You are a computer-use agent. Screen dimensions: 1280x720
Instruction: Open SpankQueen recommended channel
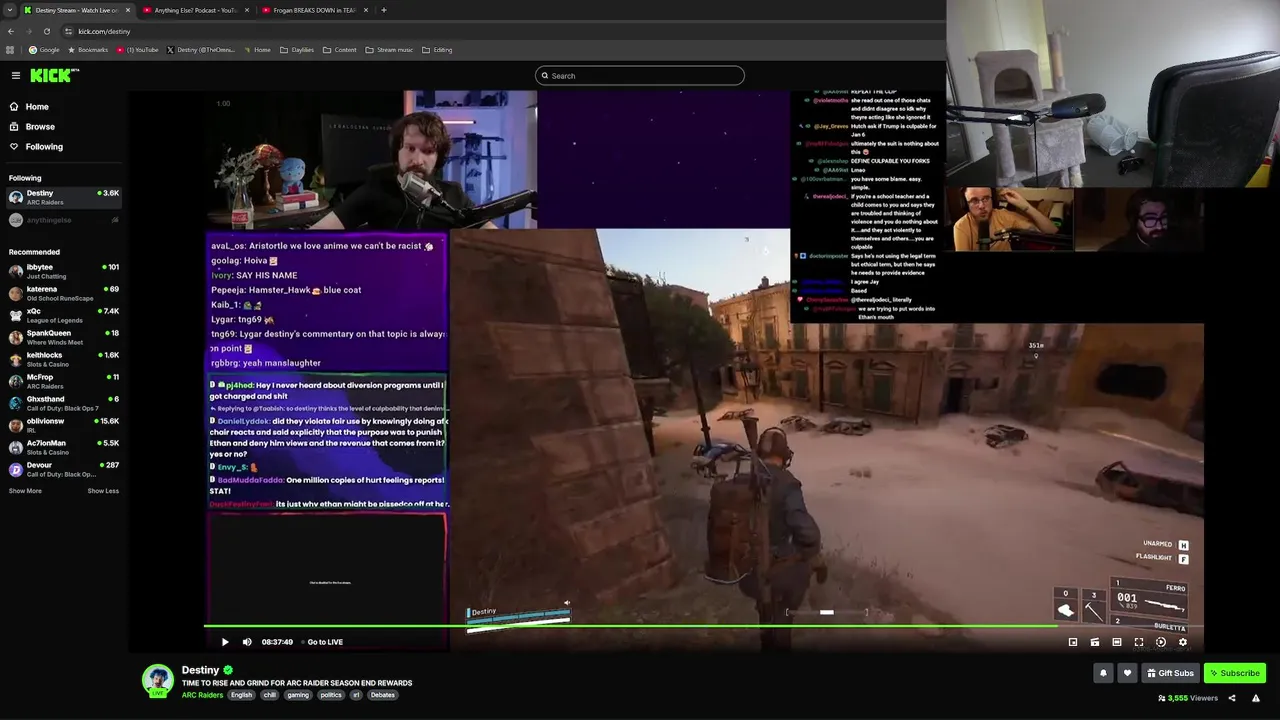click(x=63, y=337)
